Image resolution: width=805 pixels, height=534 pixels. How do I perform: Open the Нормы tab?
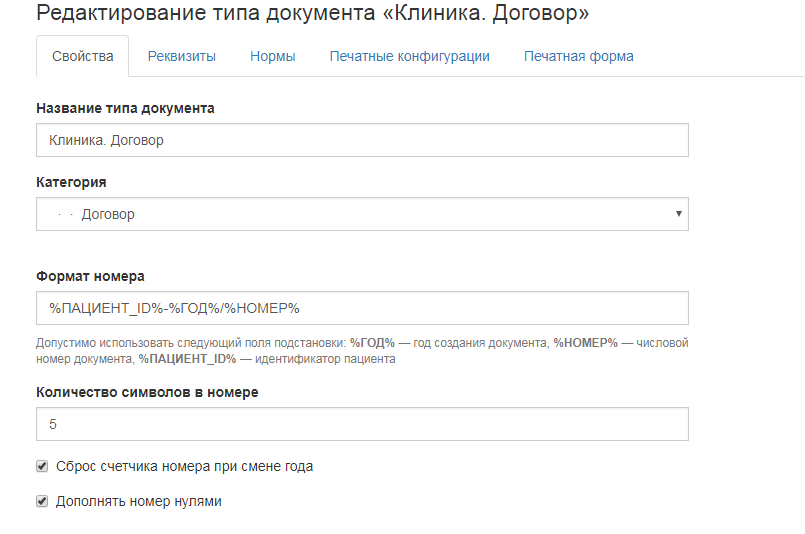[x=273, y=56]
